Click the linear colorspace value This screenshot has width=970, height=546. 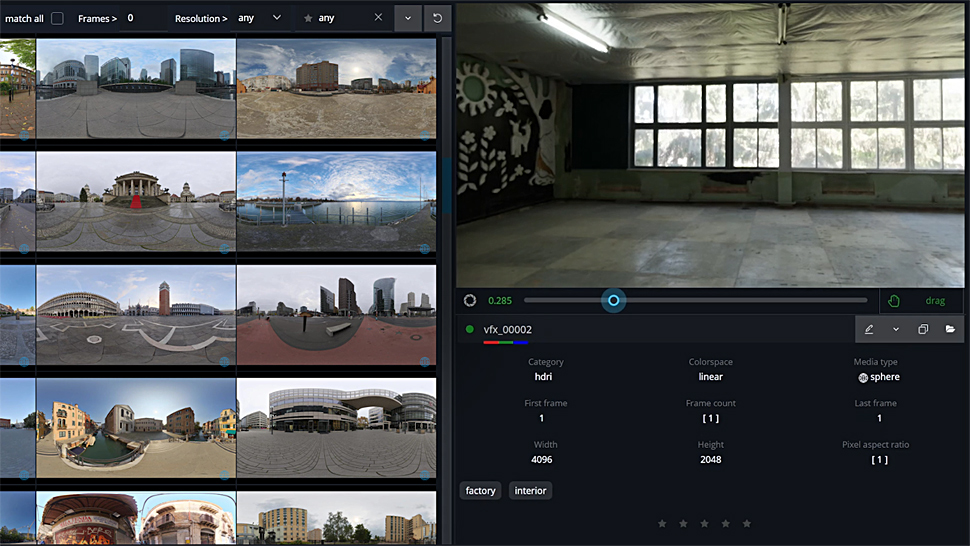[711, 377]
